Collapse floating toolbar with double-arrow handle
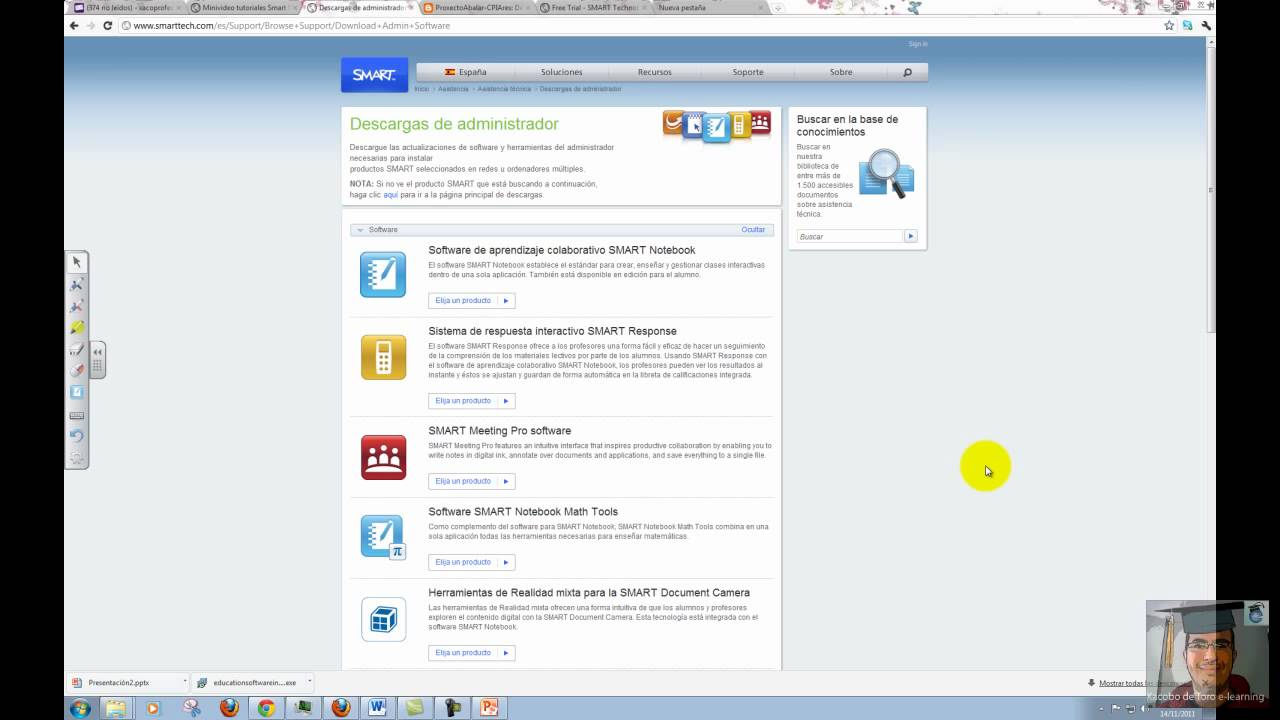Image resolution: width=1280 pixels, height=720 pixels. point(97,352)
